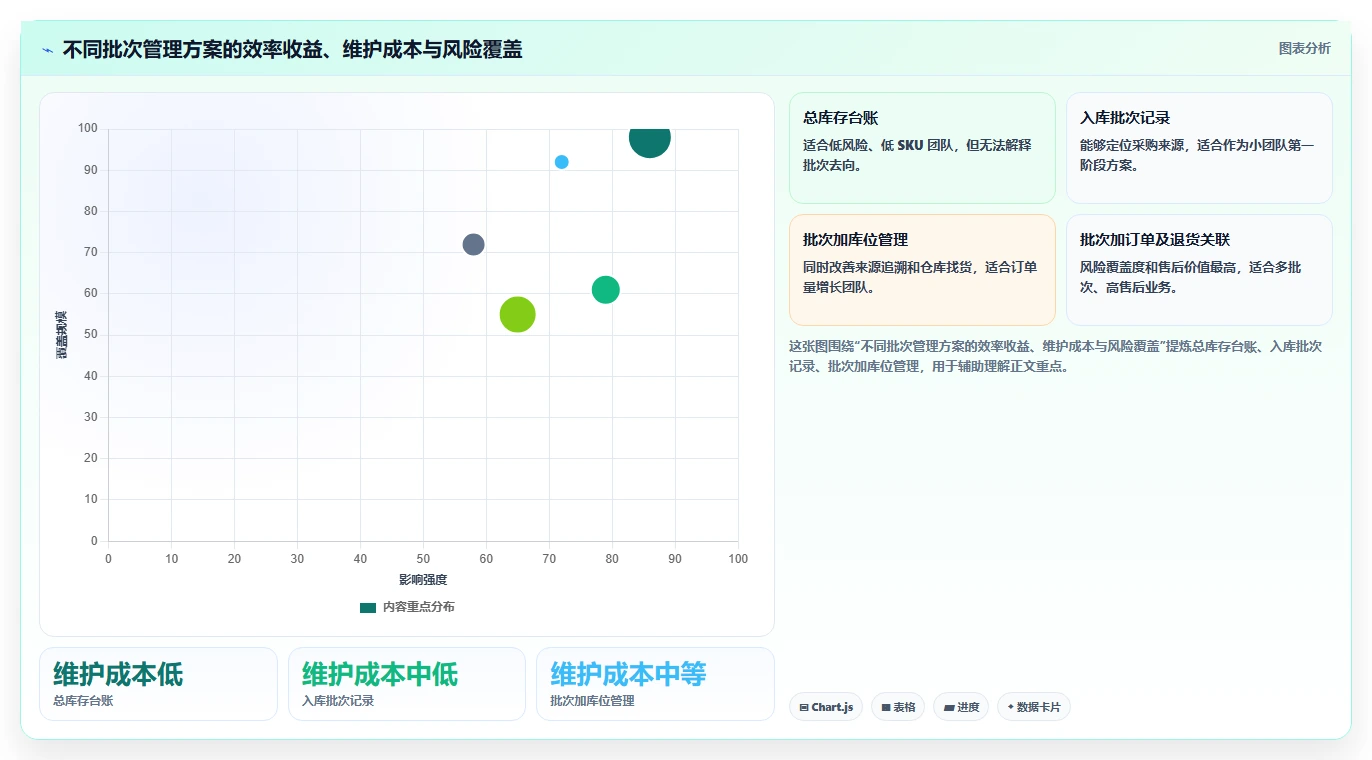This screenshot has width=1372, height=760.
Task: Click the 内容重点分布 legend label
Action: pyautogui.click(x=418, y=607)
